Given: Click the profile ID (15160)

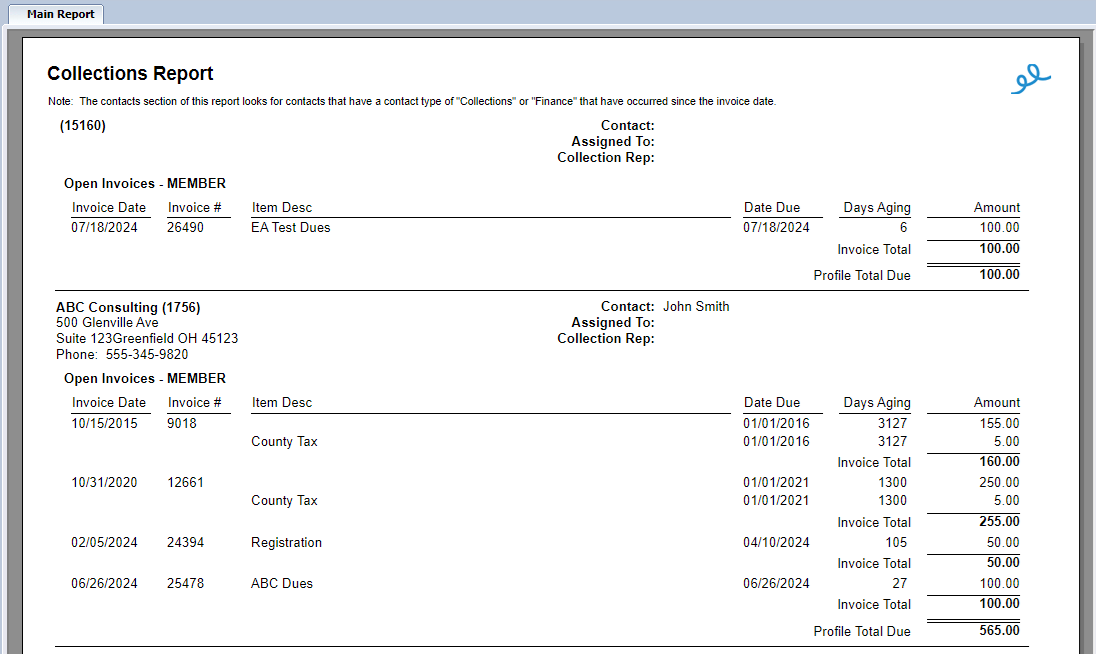Looking at the screenshot, I should [x=83, y=126].
